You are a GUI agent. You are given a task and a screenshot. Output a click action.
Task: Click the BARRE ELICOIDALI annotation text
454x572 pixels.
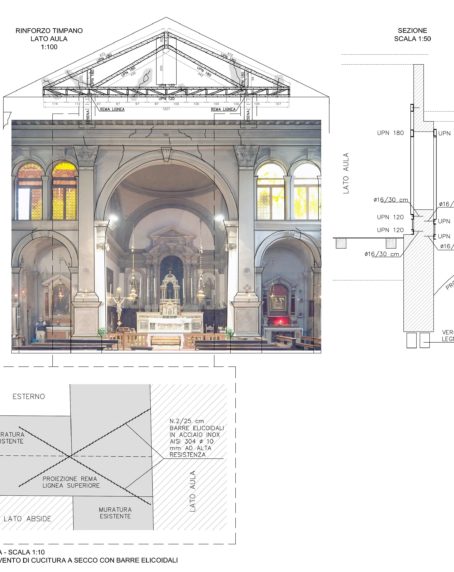click(197, 438)
